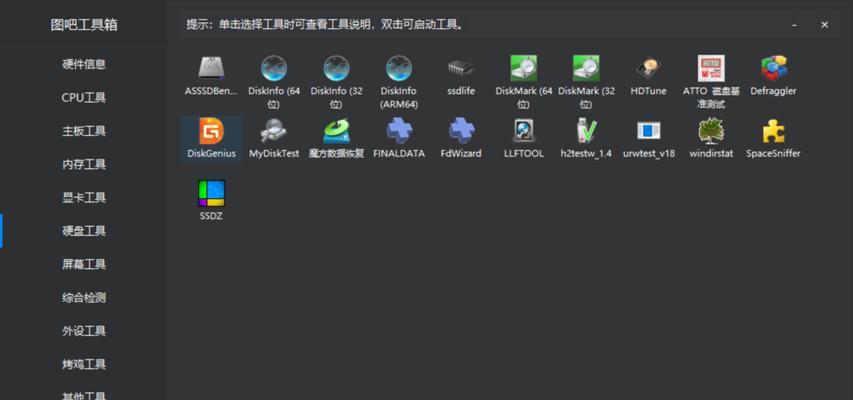The height and width of the screenshot is (400, 853).
Task: Select the urwtest_v18 icon
Action: (x=648, y=131)
